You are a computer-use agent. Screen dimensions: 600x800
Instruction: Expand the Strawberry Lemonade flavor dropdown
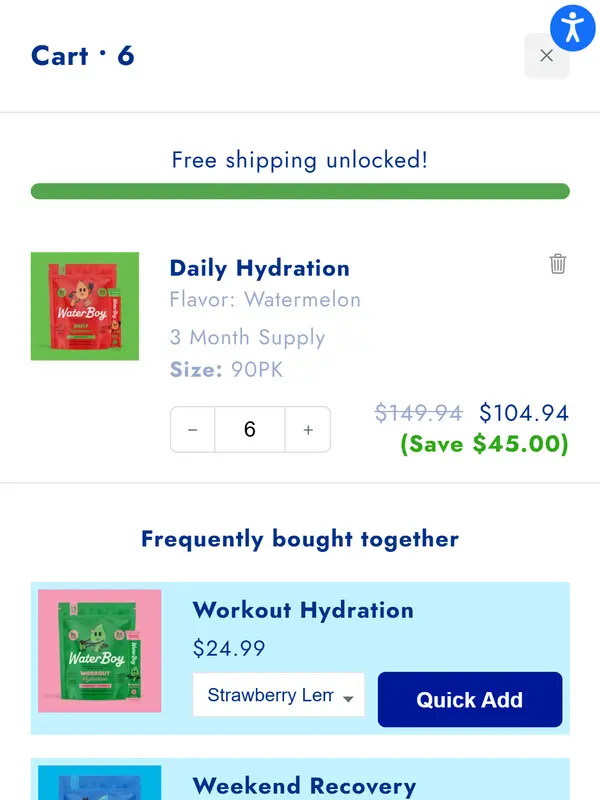coord(278,696)
